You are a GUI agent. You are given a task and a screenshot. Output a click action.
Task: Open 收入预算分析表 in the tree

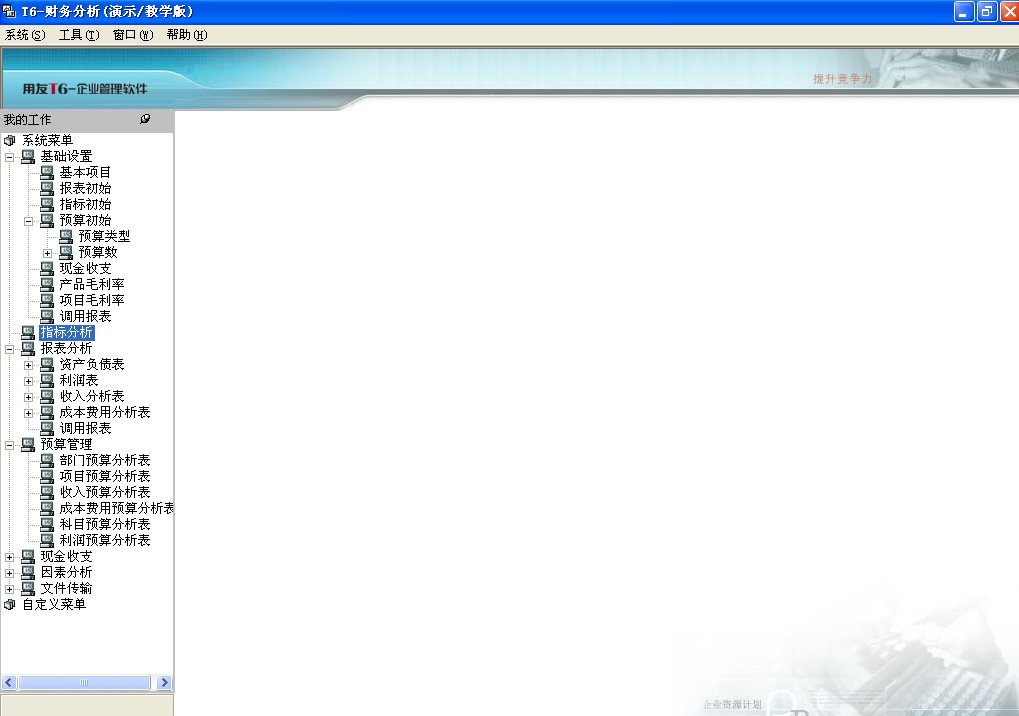click(105, 492)
